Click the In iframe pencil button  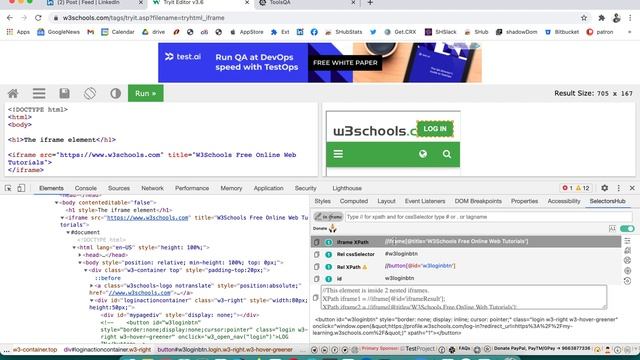(x=328, y=217)
